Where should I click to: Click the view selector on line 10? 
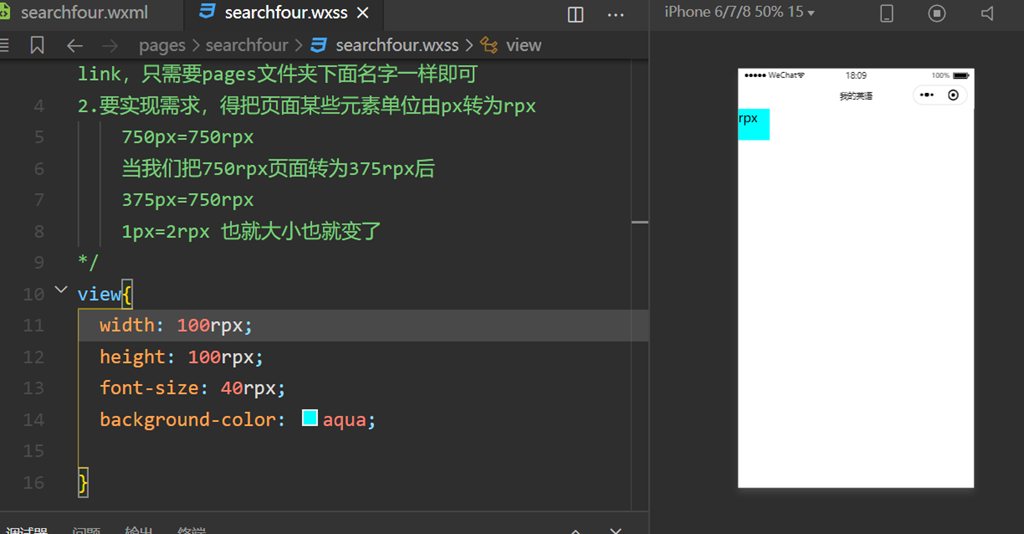(99, 294)
